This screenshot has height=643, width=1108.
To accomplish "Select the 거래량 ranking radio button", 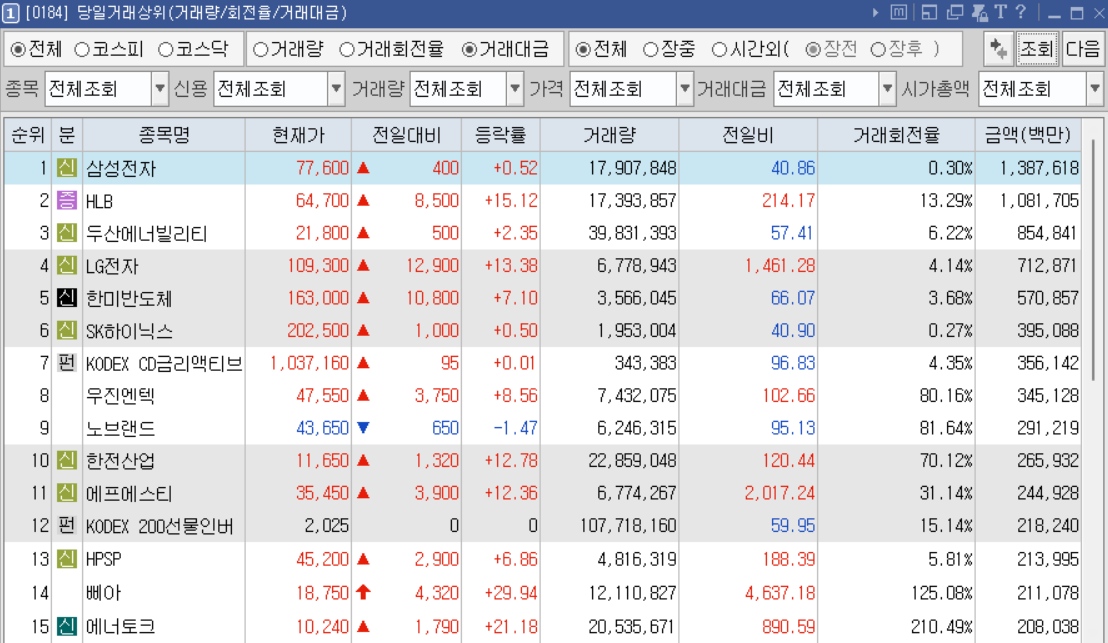I will [x=260, y=49].
